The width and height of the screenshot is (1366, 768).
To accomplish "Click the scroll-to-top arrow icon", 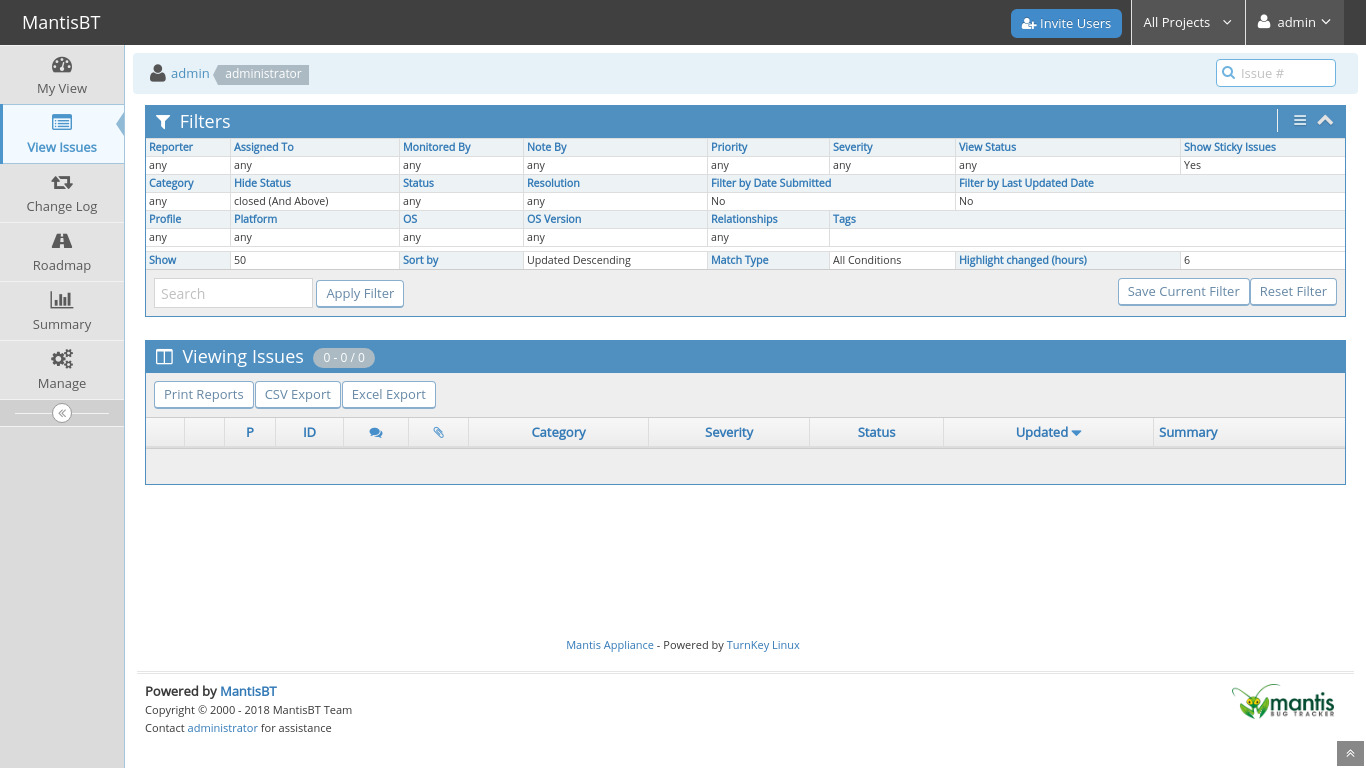I will point(1350,754).
